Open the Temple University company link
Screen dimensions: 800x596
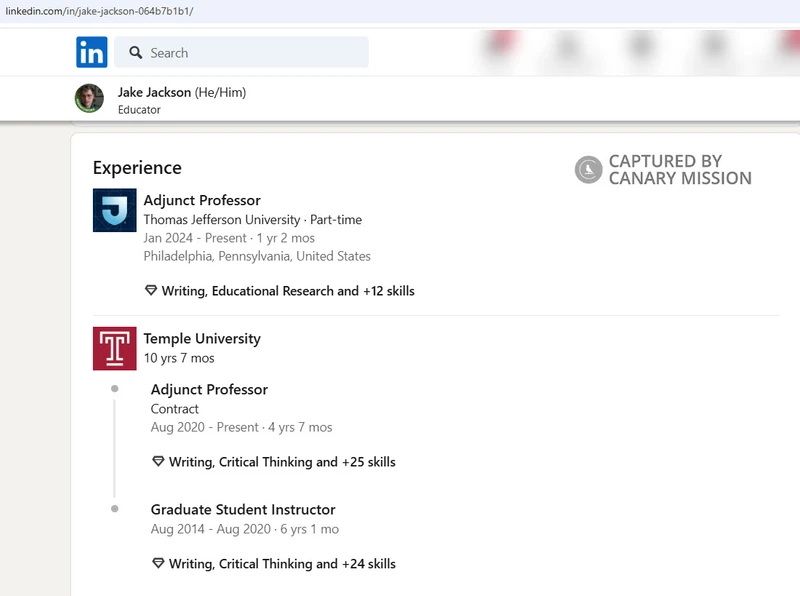(x=202, y=338)
